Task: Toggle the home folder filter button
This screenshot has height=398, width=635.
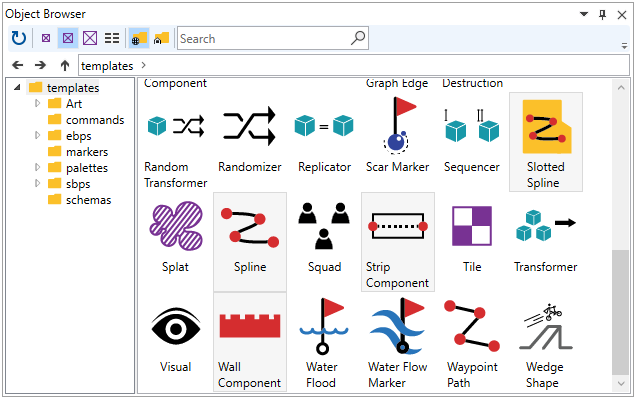Action: 161,38
